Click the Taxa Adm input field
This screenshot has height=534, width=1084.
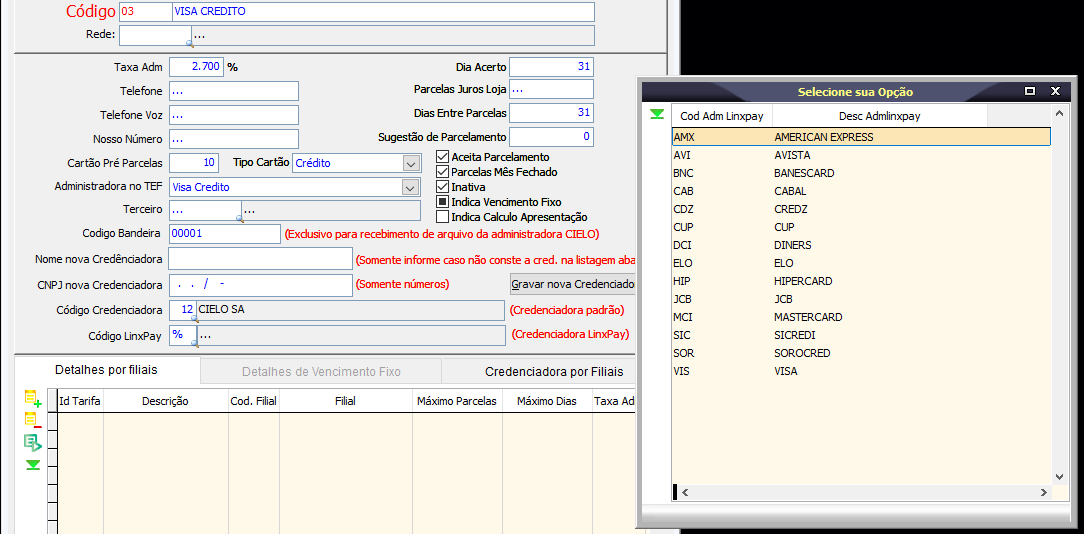(196, 67)
